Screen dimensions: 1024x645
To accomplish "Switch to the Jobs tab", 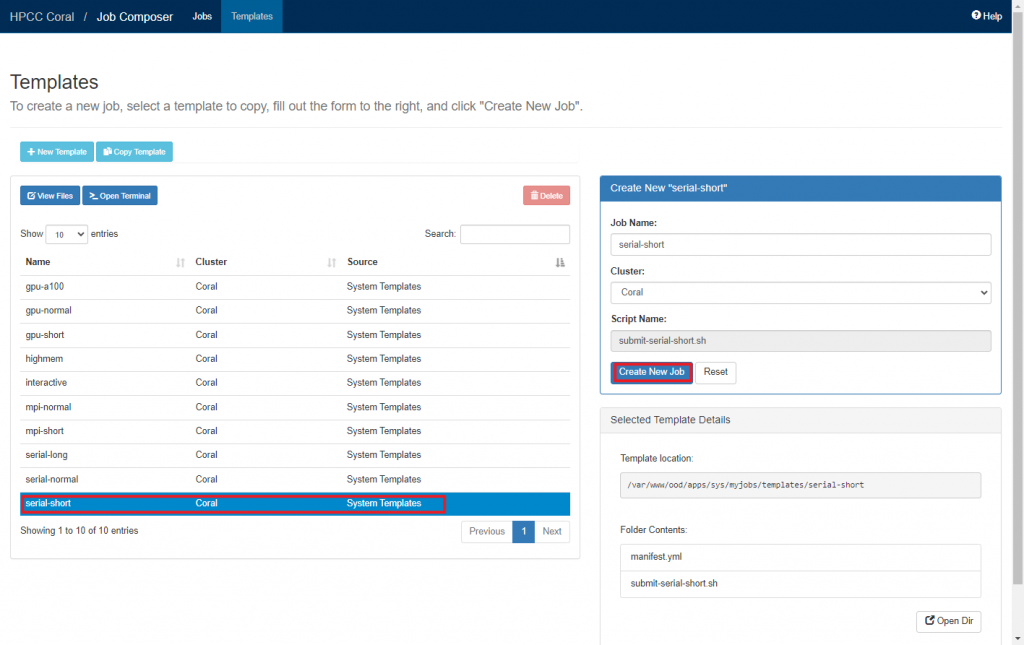I will point(202,16).
